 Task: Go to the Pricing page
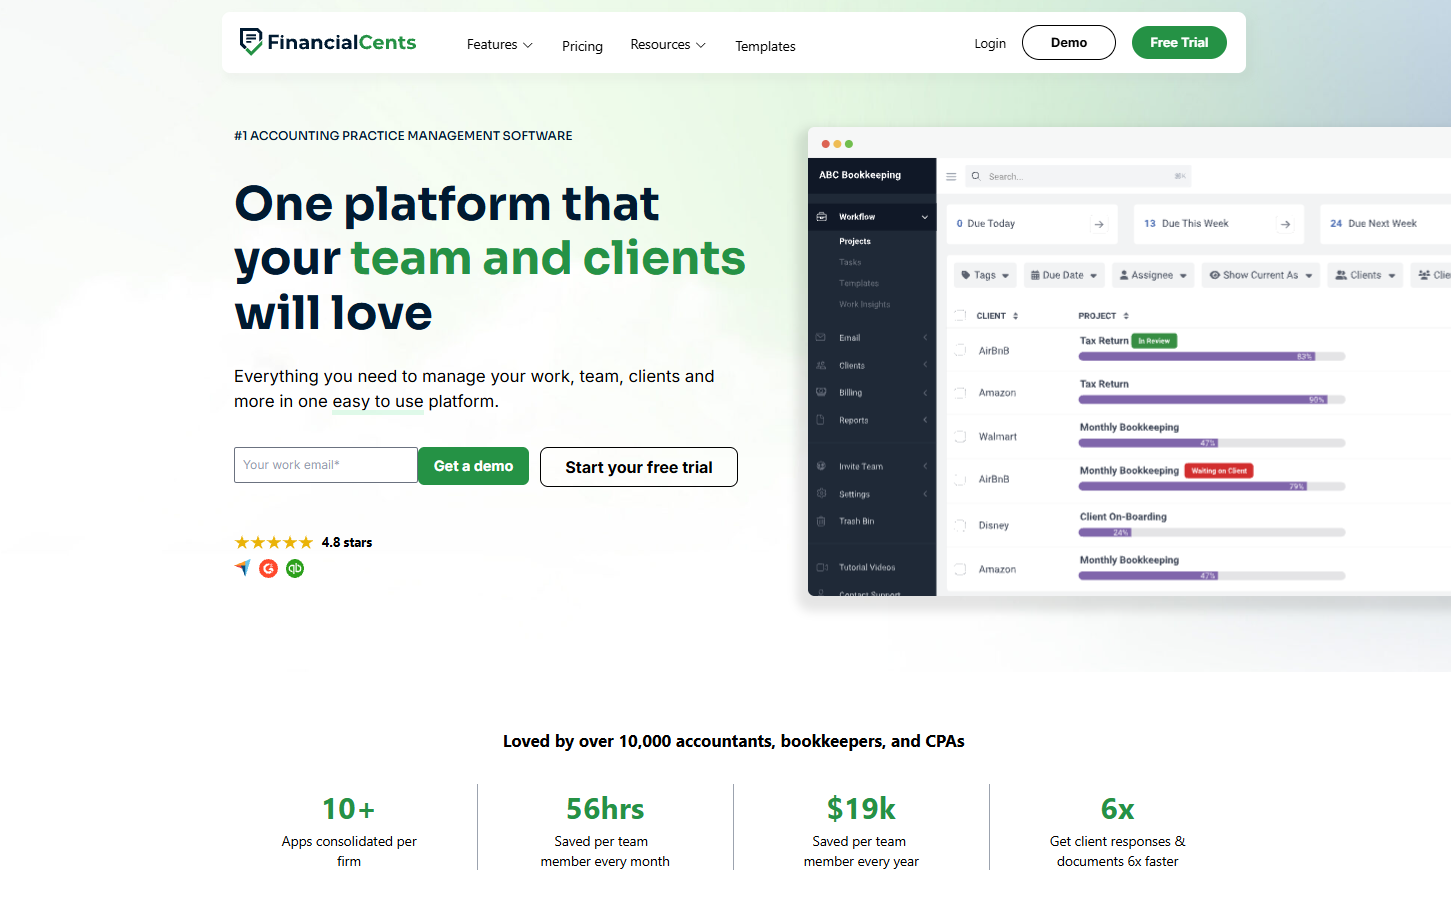tap(582, 46)
